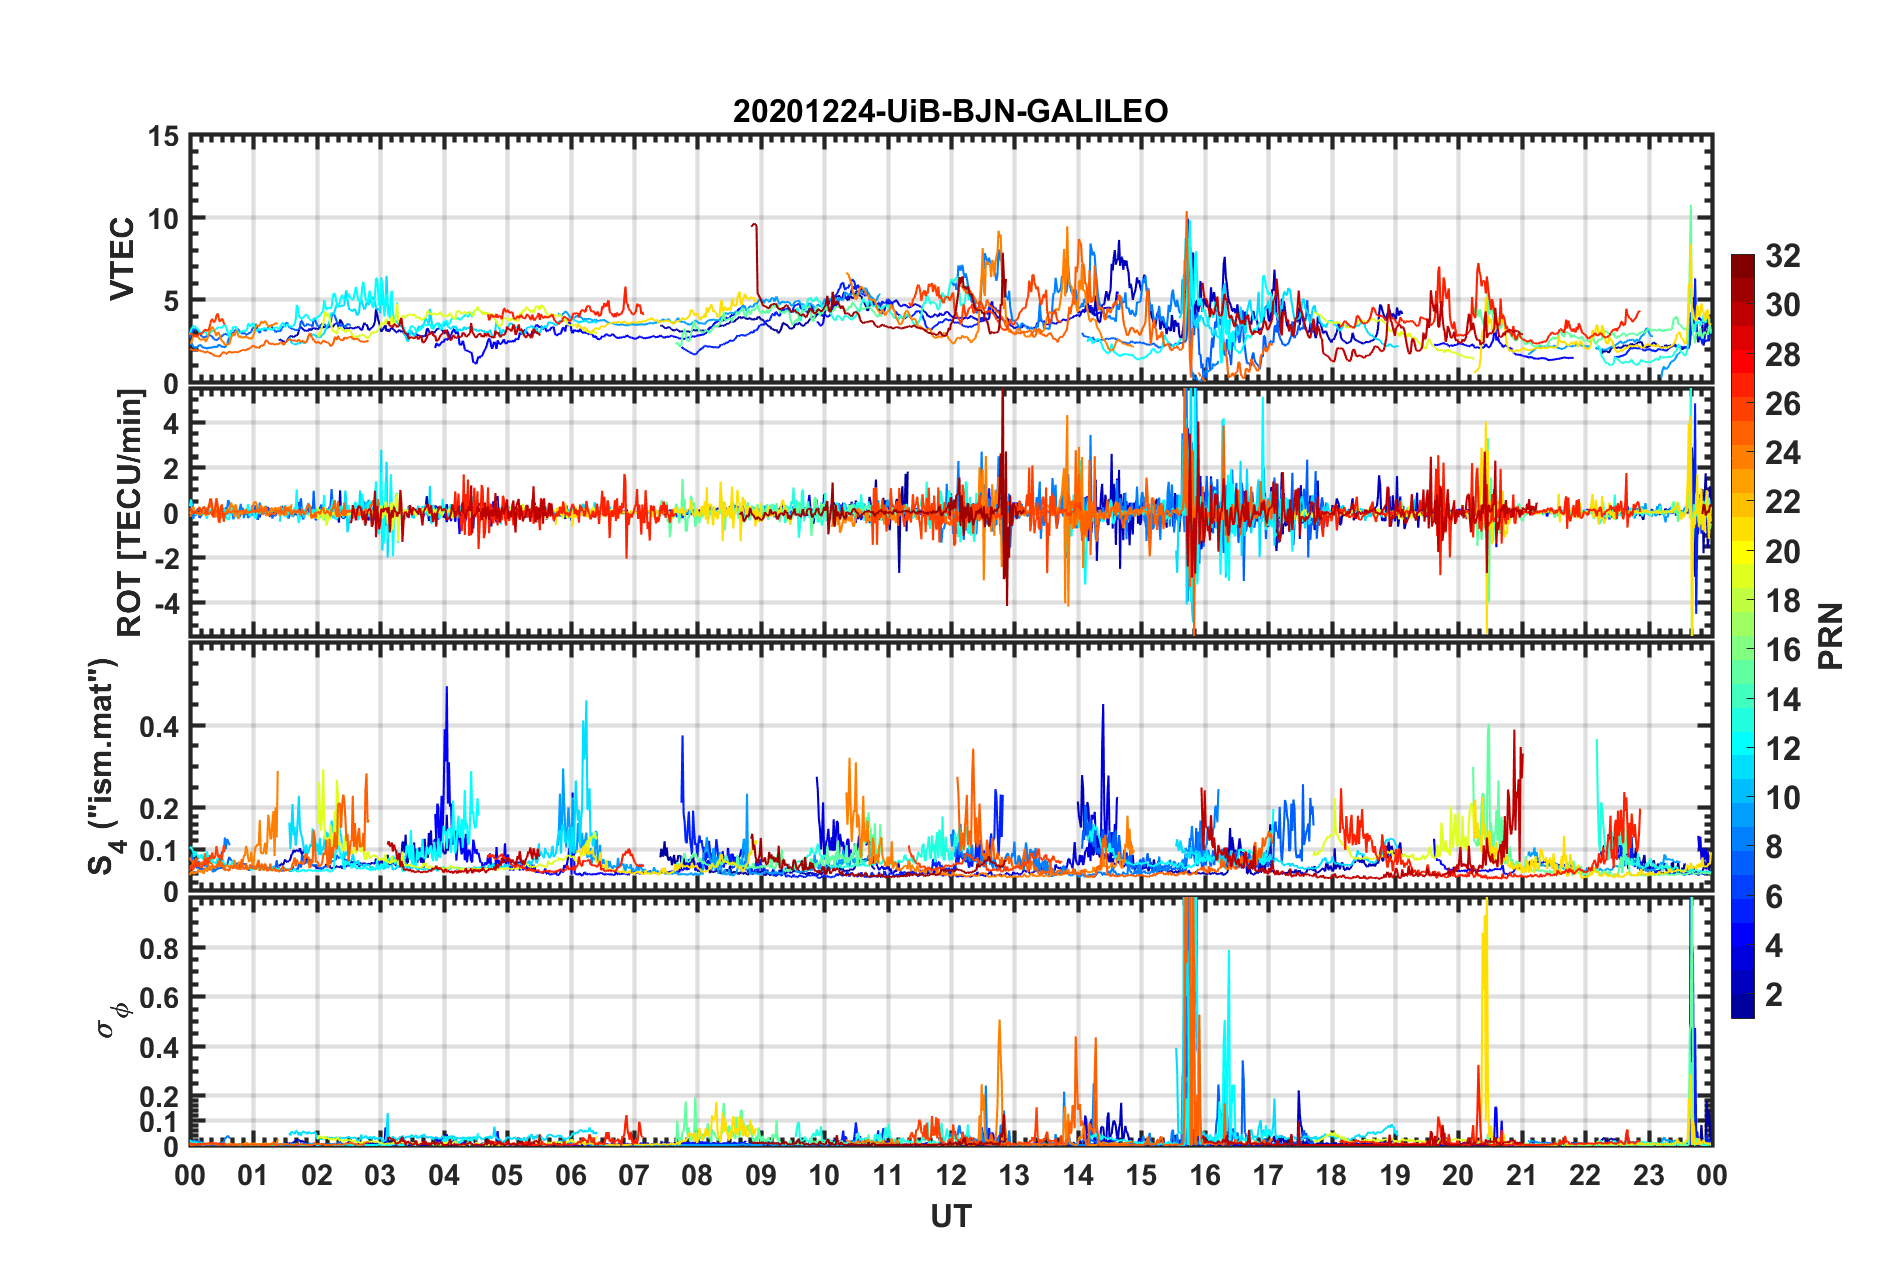
Task: Click colorbar PRN tick 14
Action: 1783,700
